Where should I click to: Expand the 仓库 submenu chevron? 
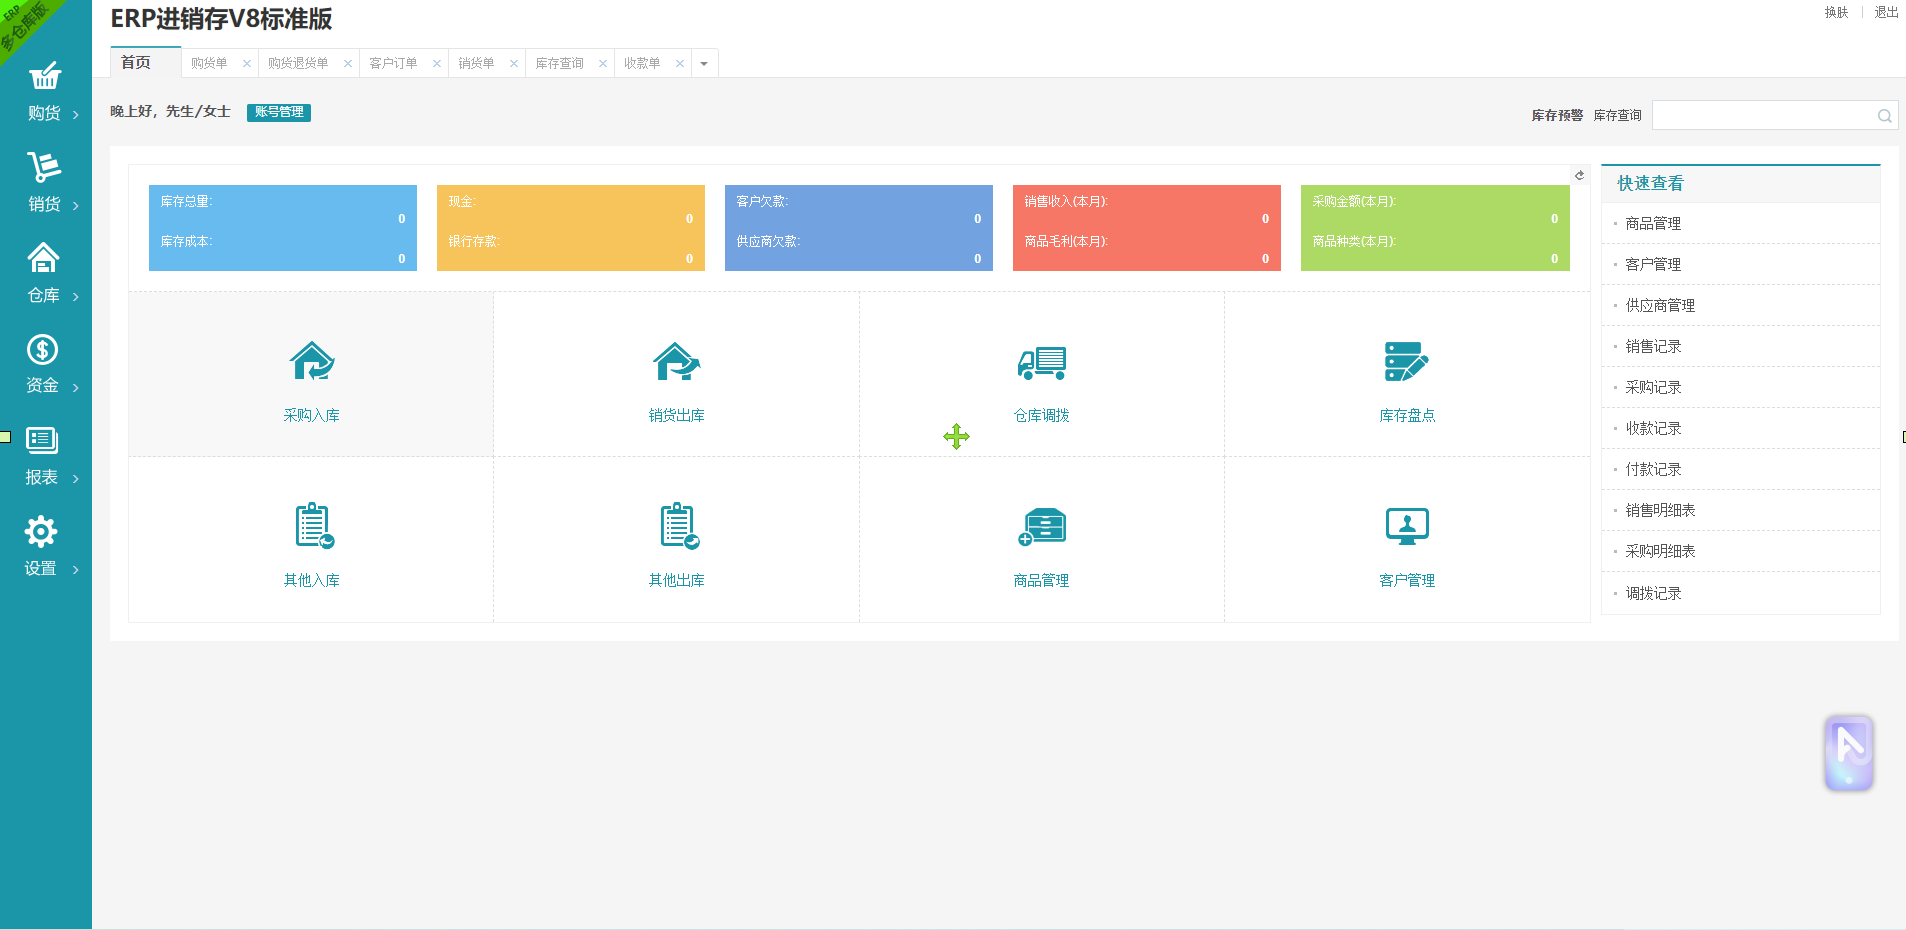[76, 297]
